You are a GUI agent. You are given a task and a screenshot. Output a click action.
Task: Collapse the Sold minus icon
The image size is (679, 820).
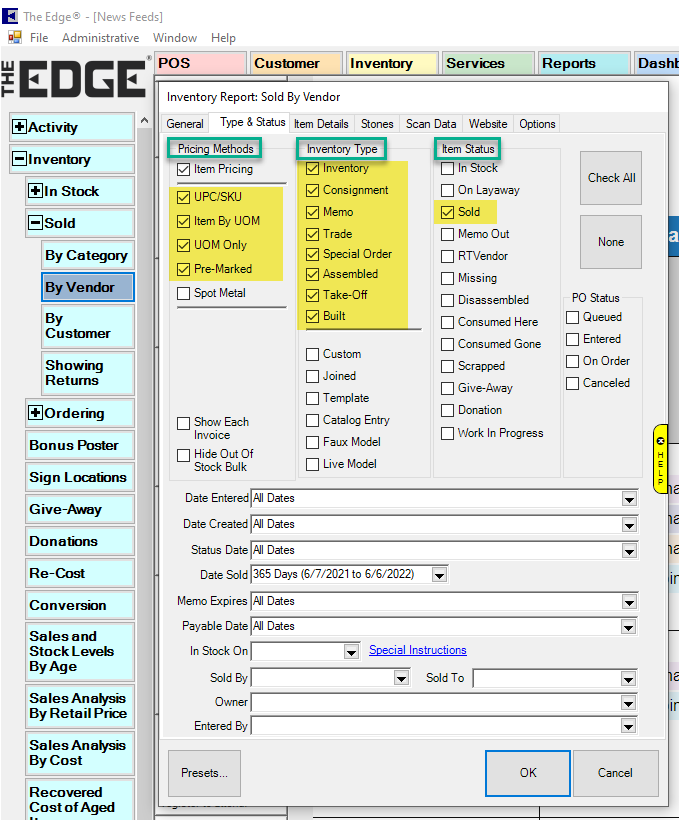pos(35,223)
